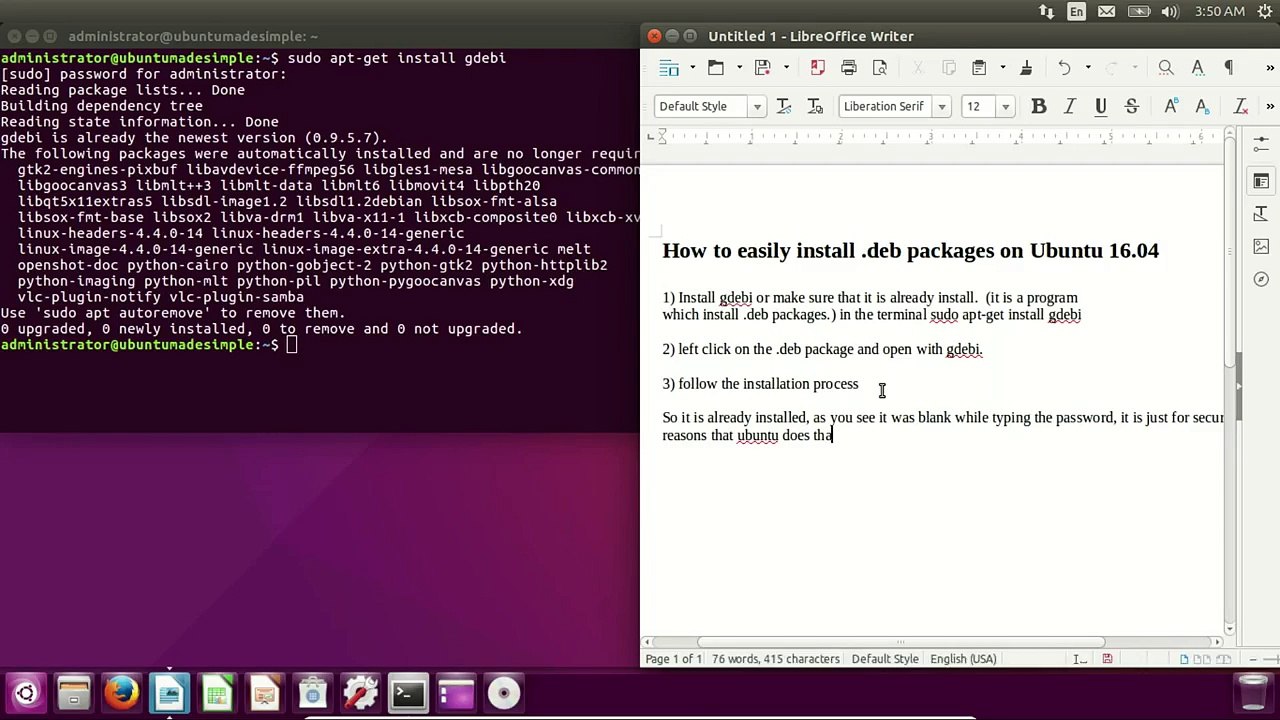Screen dimensions: 1280x720
Task: Select book view layout icon
Action: 1224,659
